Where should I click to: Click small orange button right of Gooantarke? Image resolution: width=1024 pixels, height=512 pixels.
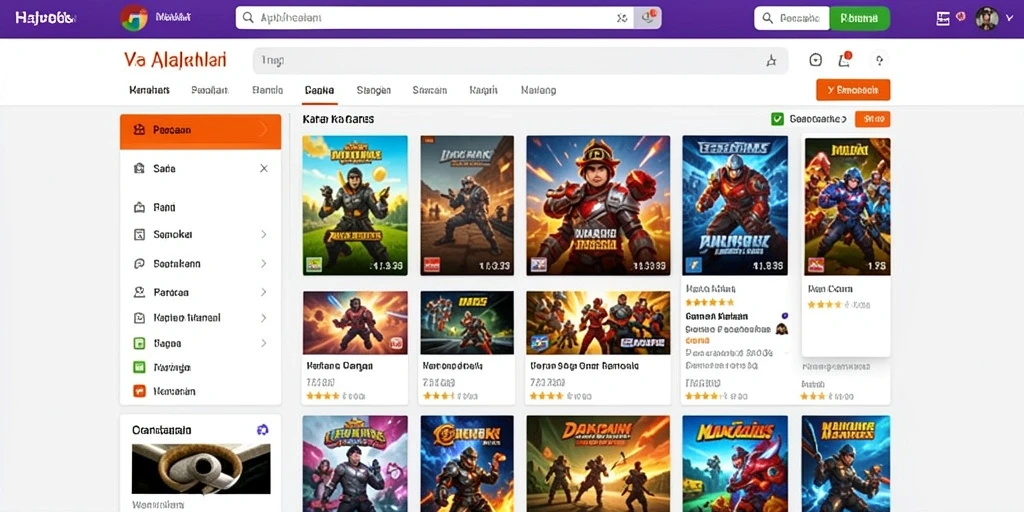point(872,119)
